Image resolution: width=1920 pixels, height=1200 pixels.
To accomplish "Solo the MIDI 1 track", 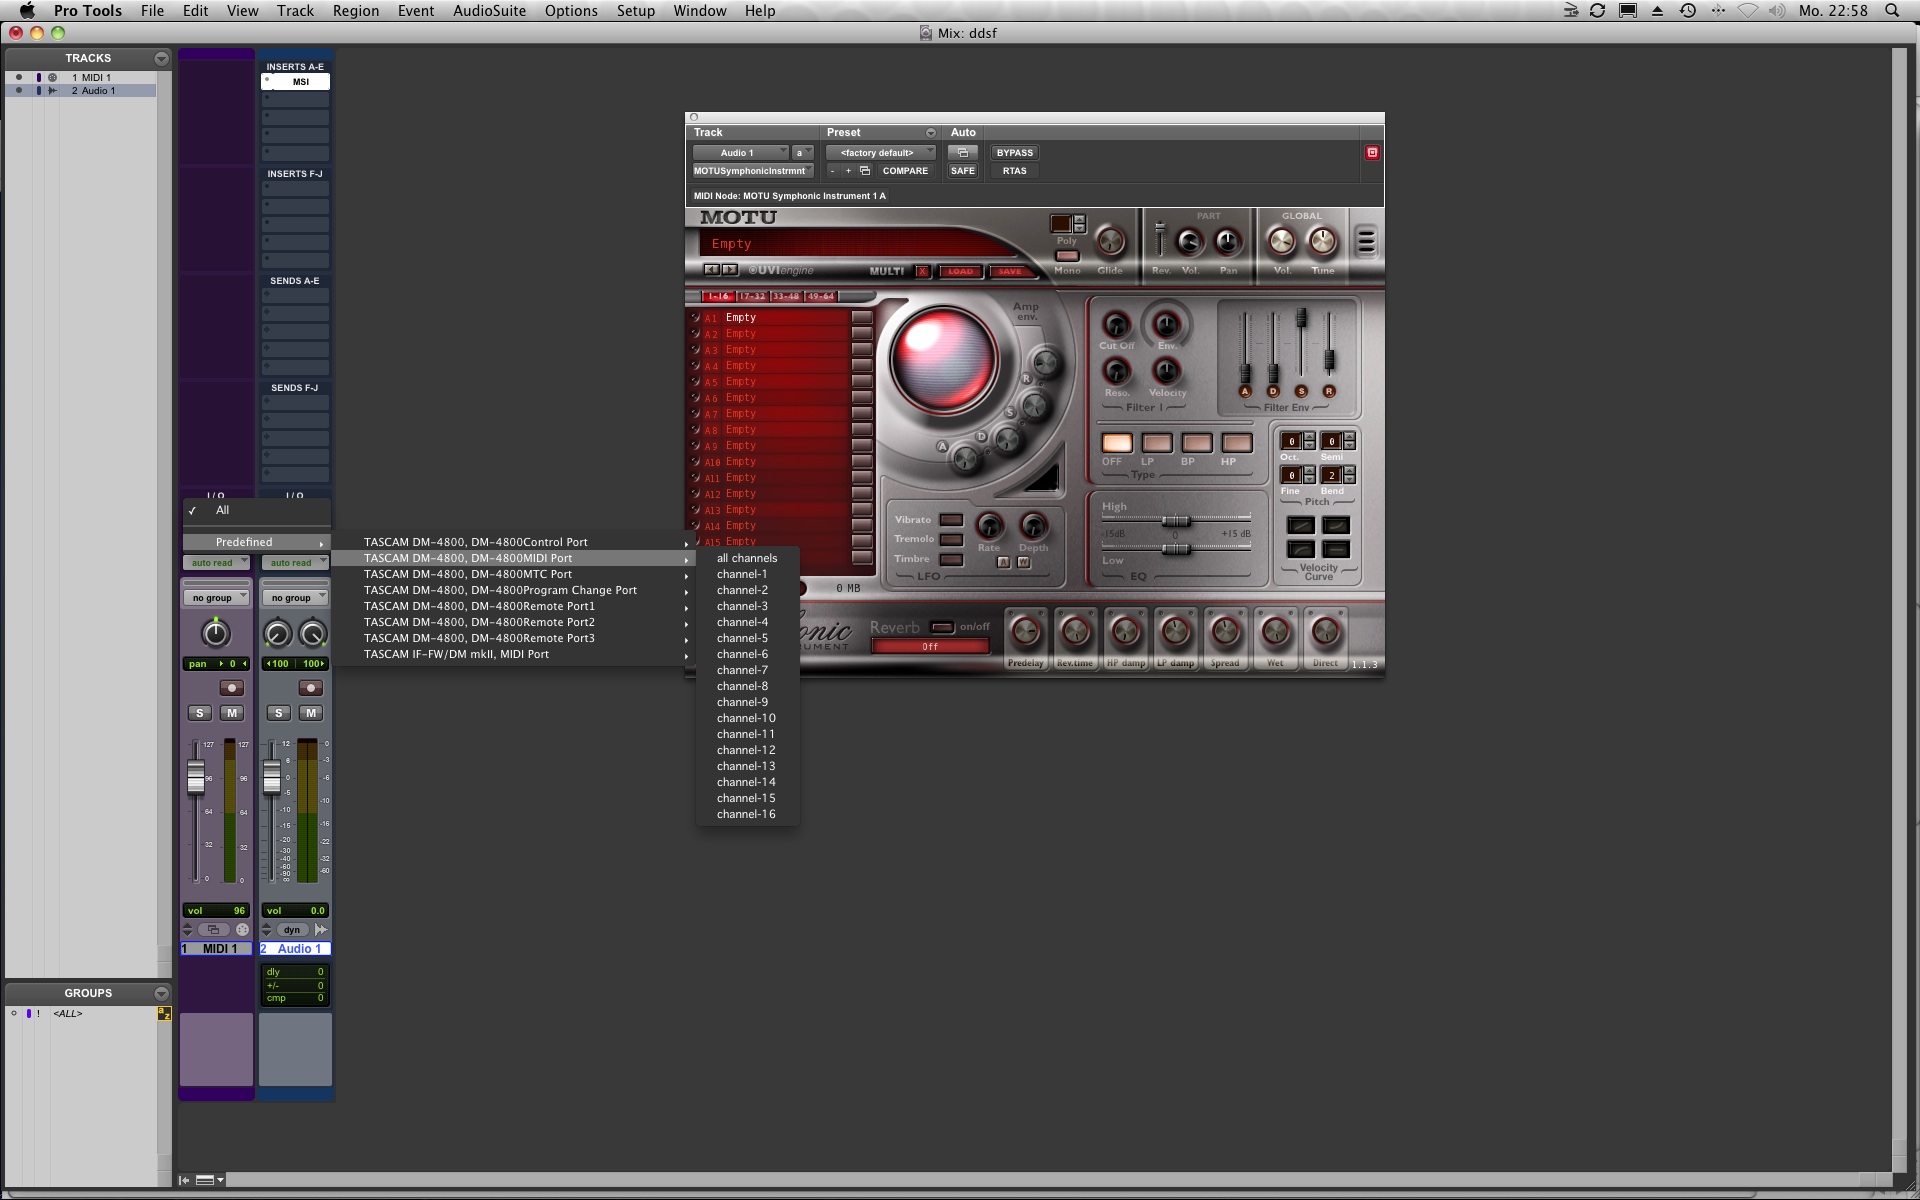I will coord(200,713).
